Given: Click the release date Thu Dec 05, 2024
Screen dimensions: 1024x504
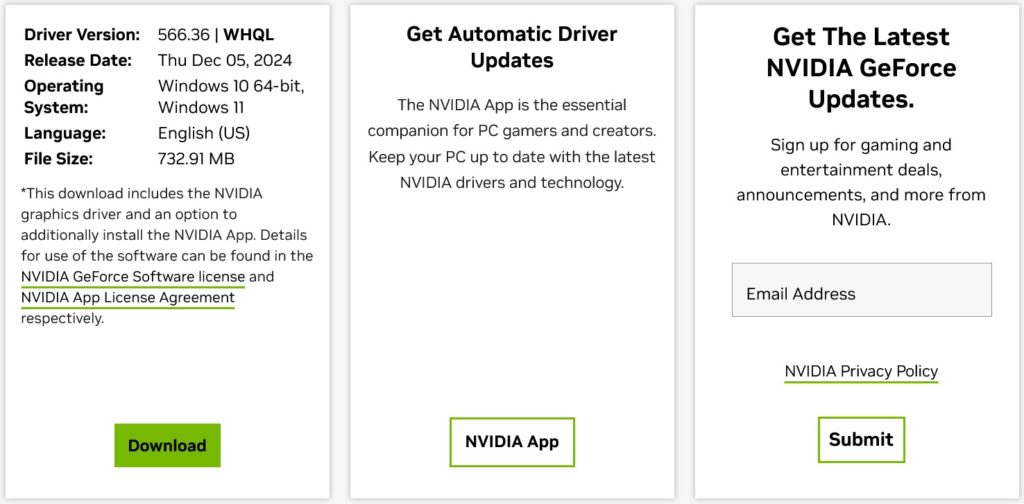Looking at the screenshot, I should click(x=225, y=61).
